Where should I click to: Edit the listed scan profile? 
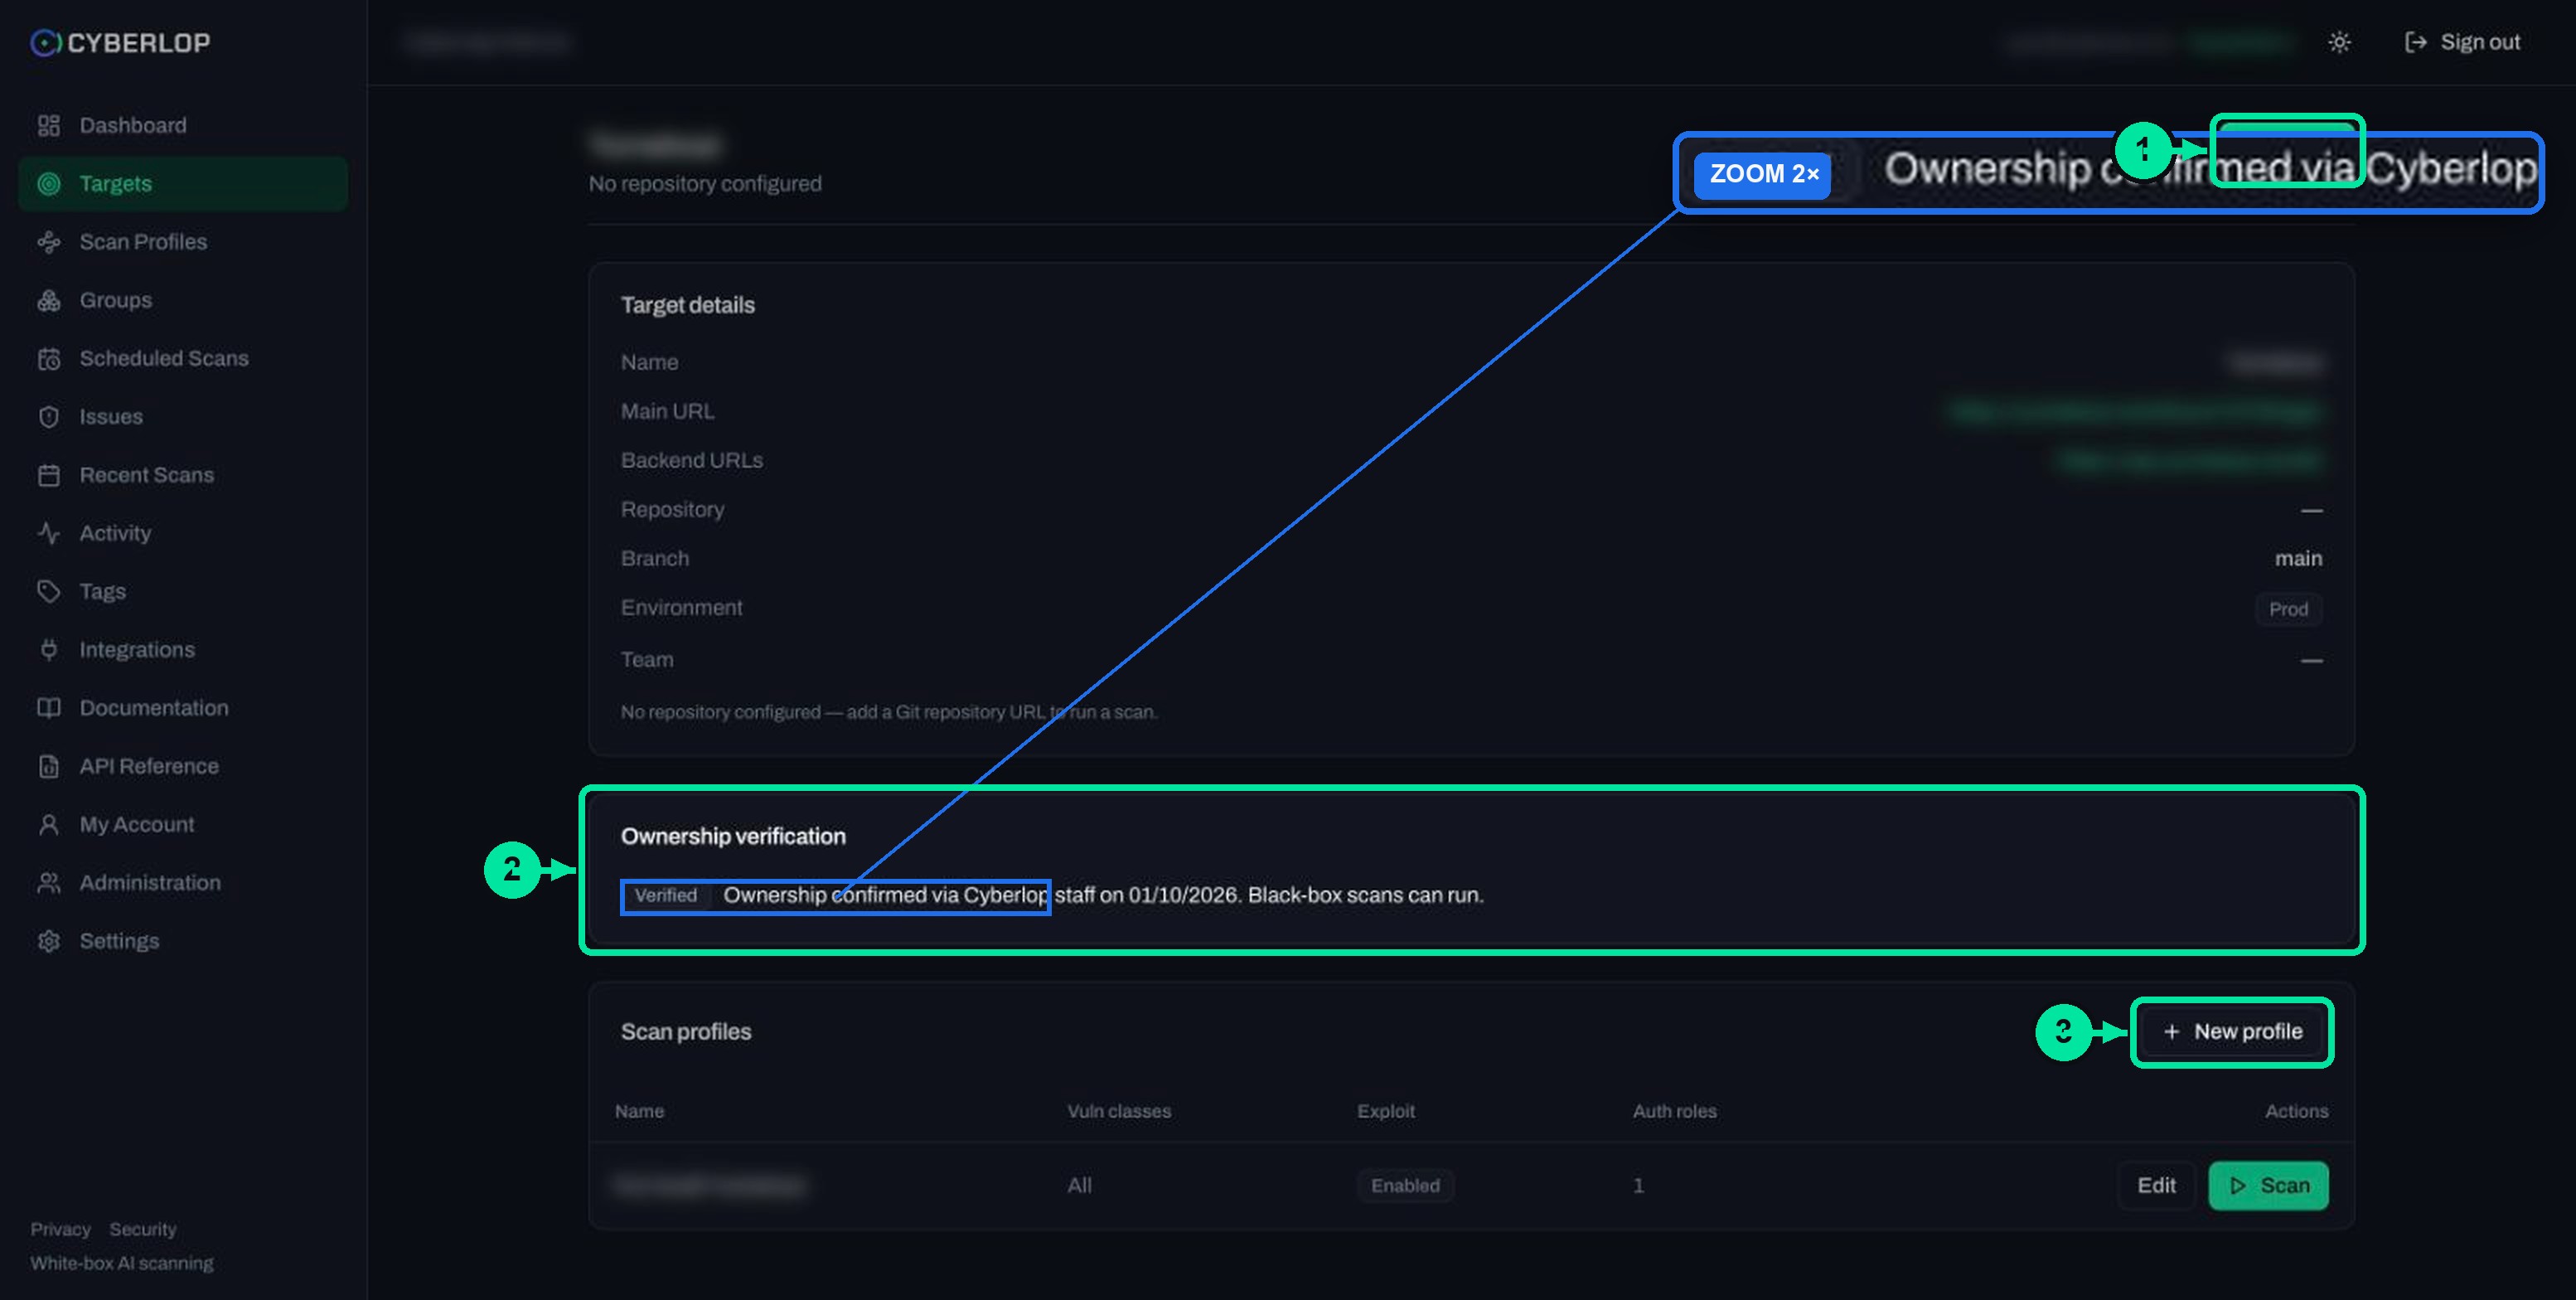(x=2156, y=1185)
